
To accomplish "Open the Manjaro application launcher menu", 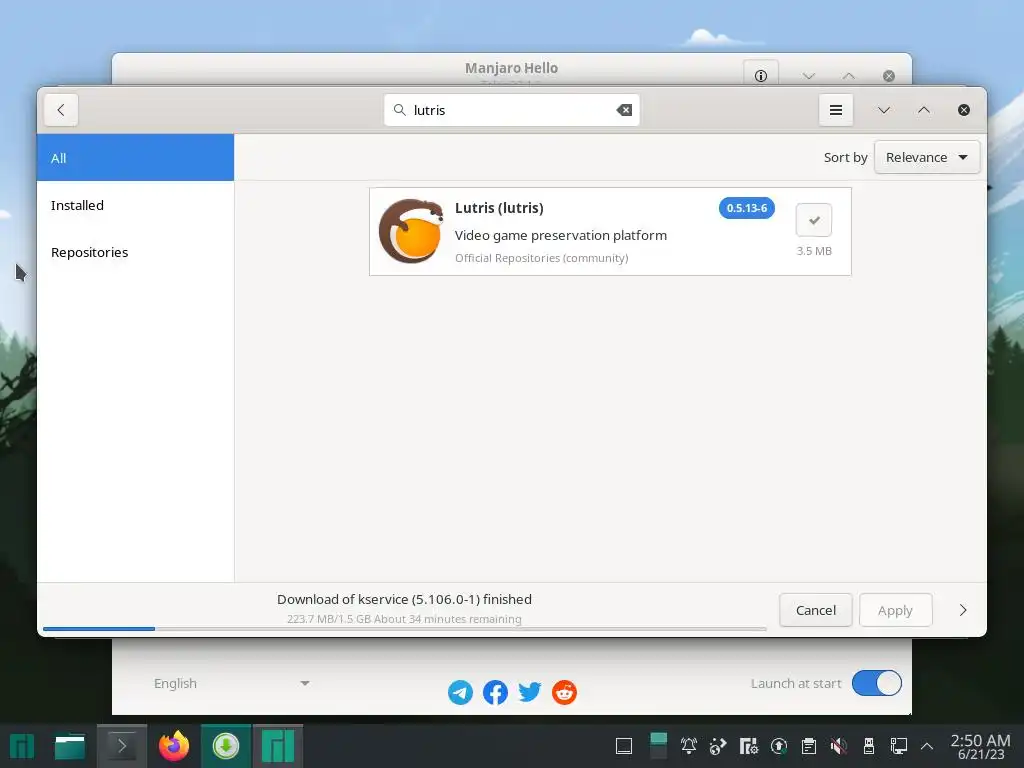I will (x=22, y=746).
